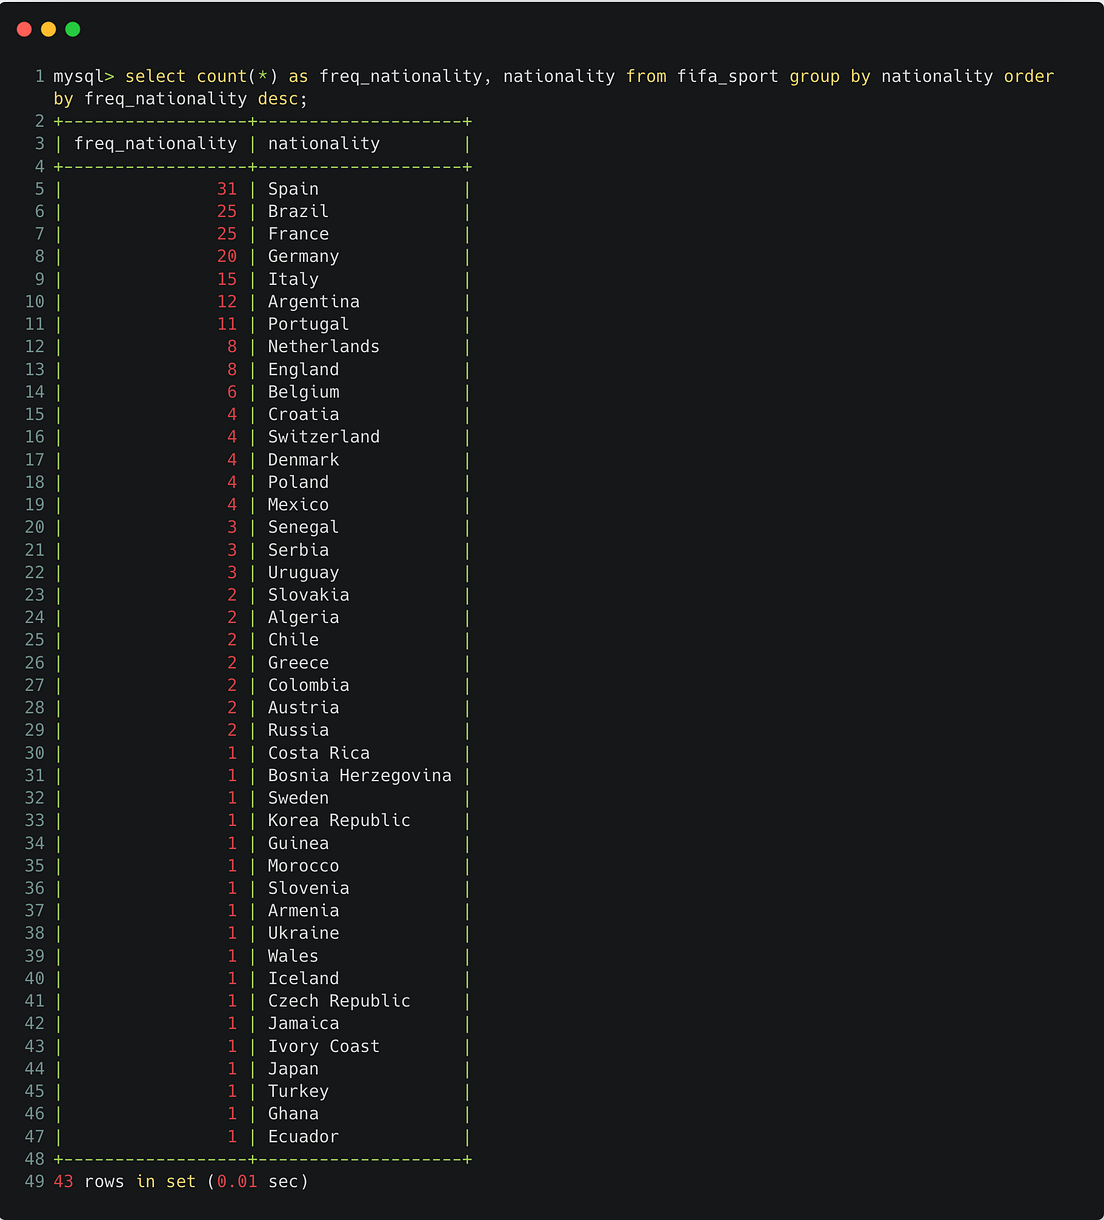Click the Spain row at the top of results
This screenshot has width=1104, height=1220.
pyautogui.click(x=293, y=188)
